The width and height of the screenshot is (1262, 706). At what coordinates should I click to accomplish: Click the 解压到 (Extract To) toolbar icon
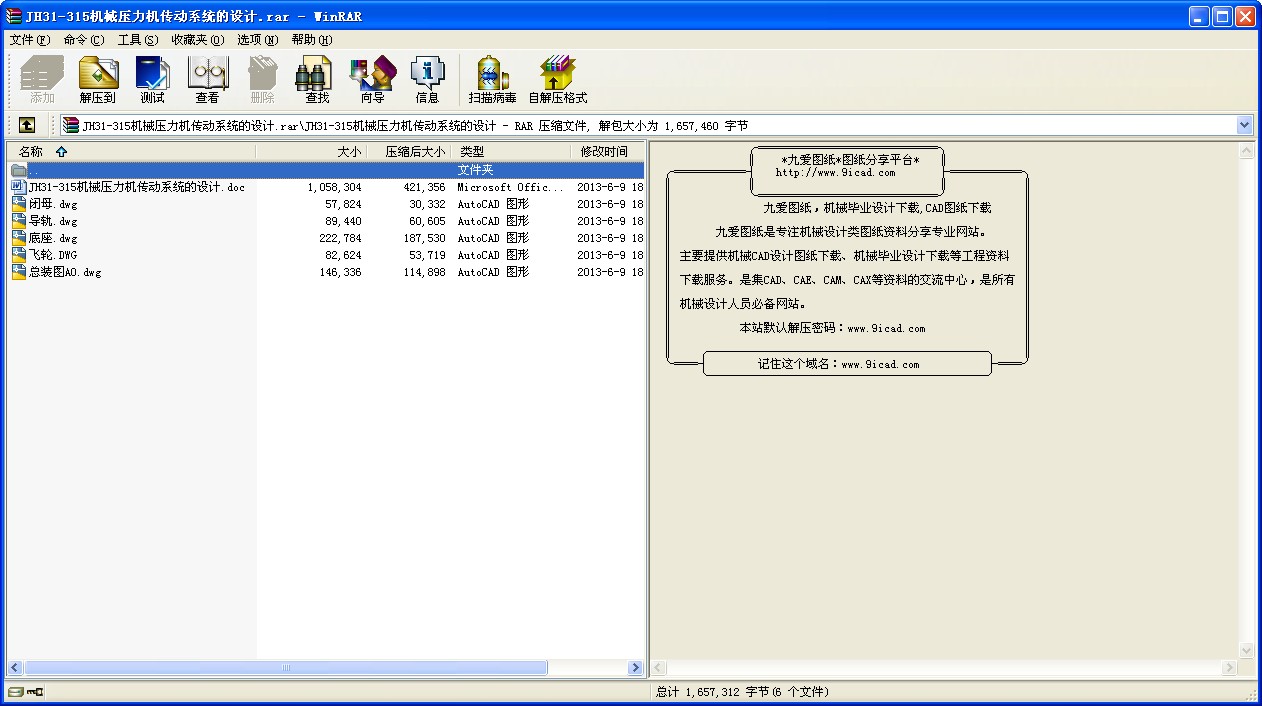click(x=97, y=80)
